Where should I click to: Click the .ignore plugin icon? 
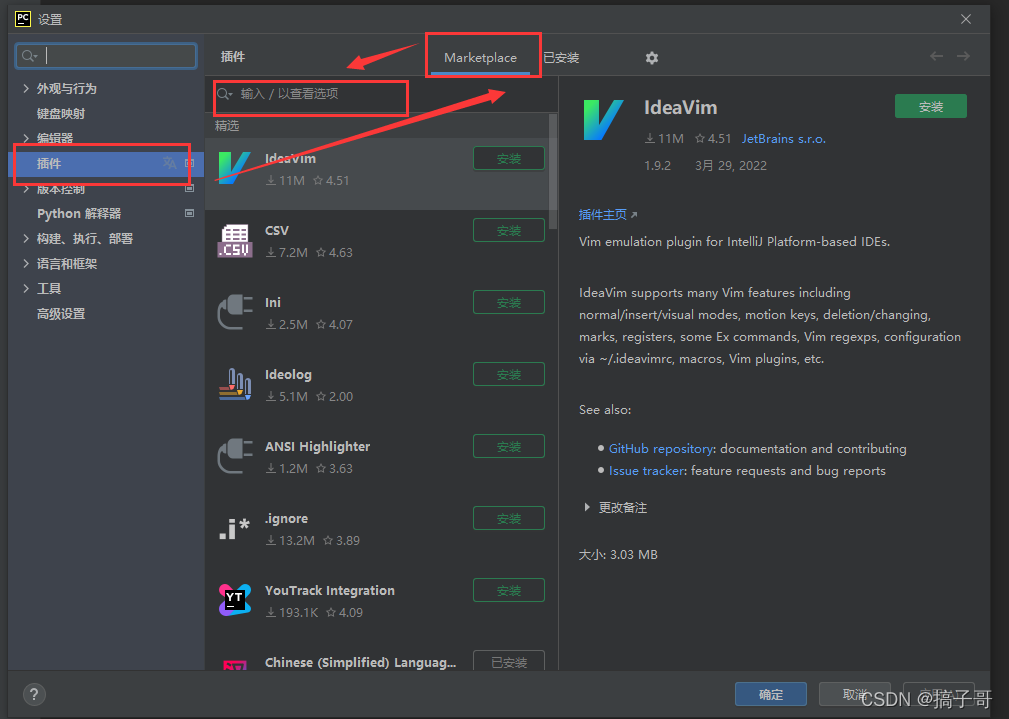(x=234, y=528)
